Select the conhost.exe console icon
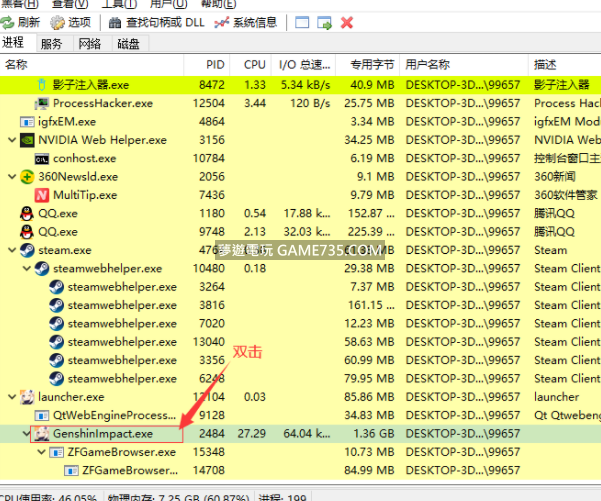The image size is (601, 501). 42,158
